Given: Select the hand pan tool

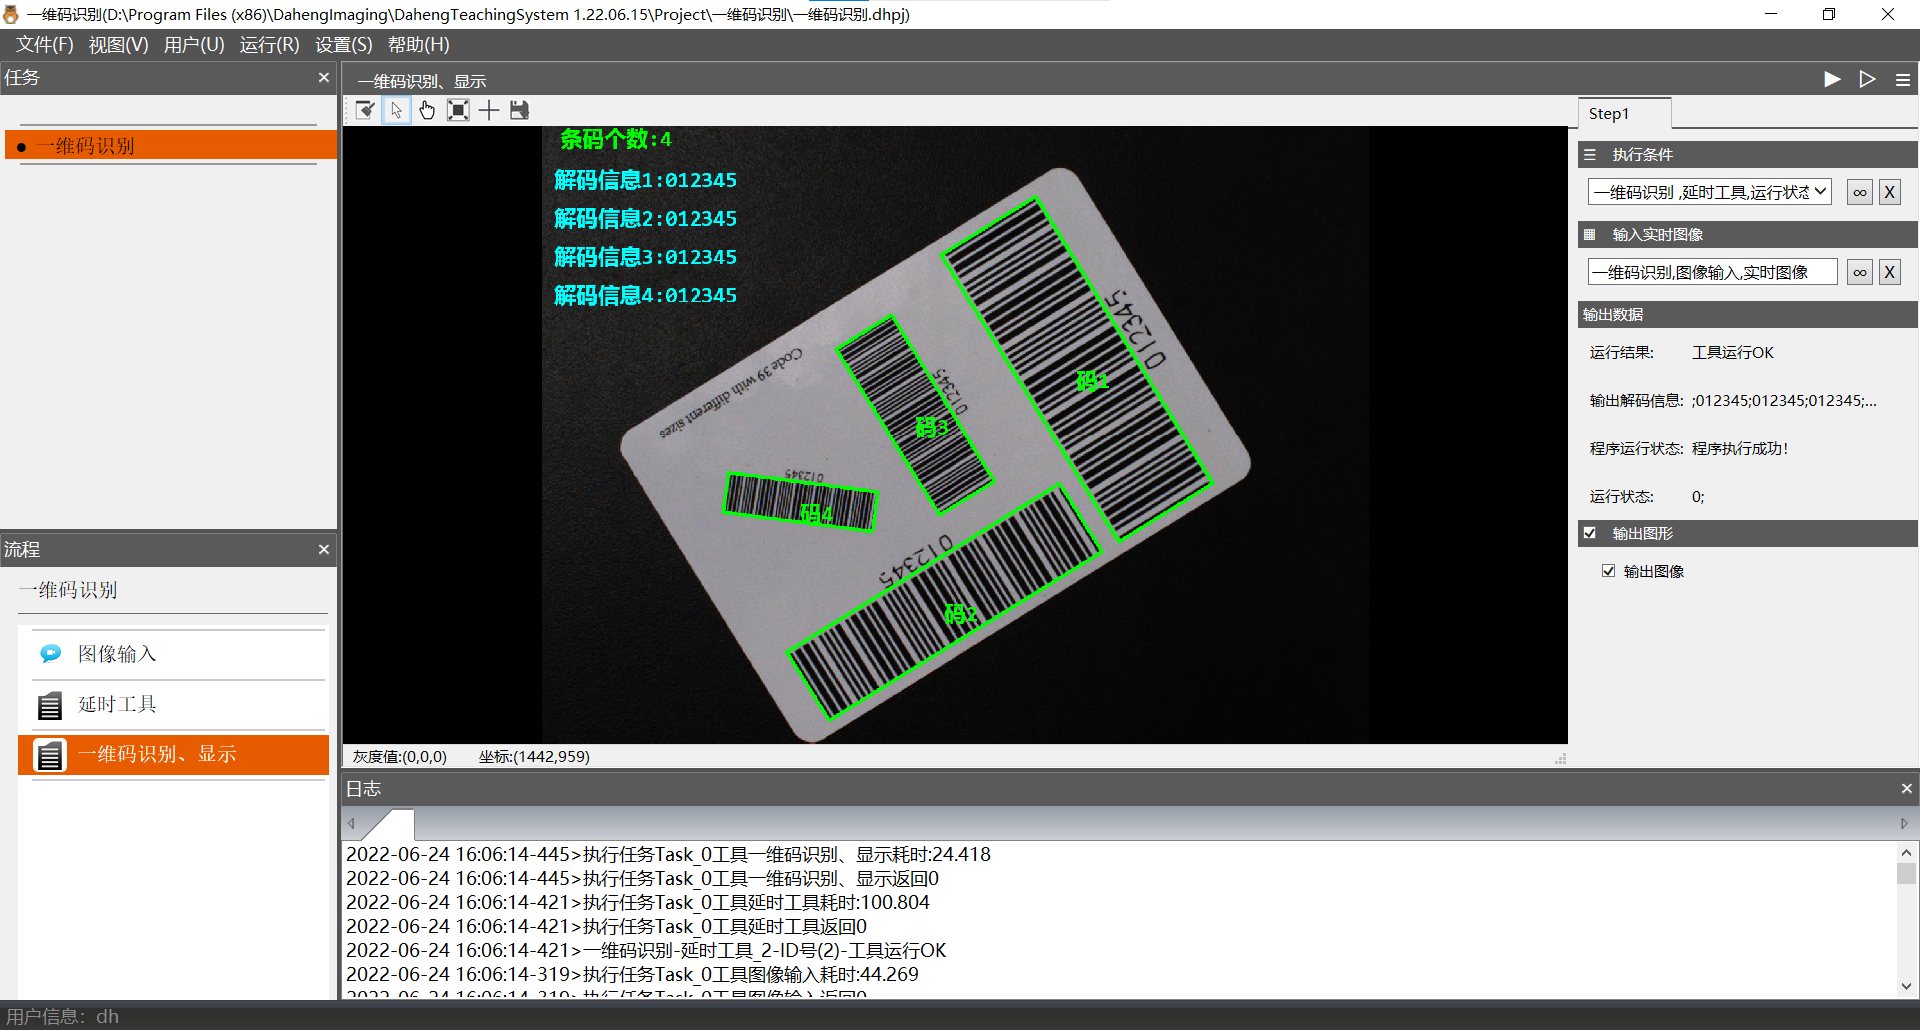Looking at the screenshot, I should (427, 110).
